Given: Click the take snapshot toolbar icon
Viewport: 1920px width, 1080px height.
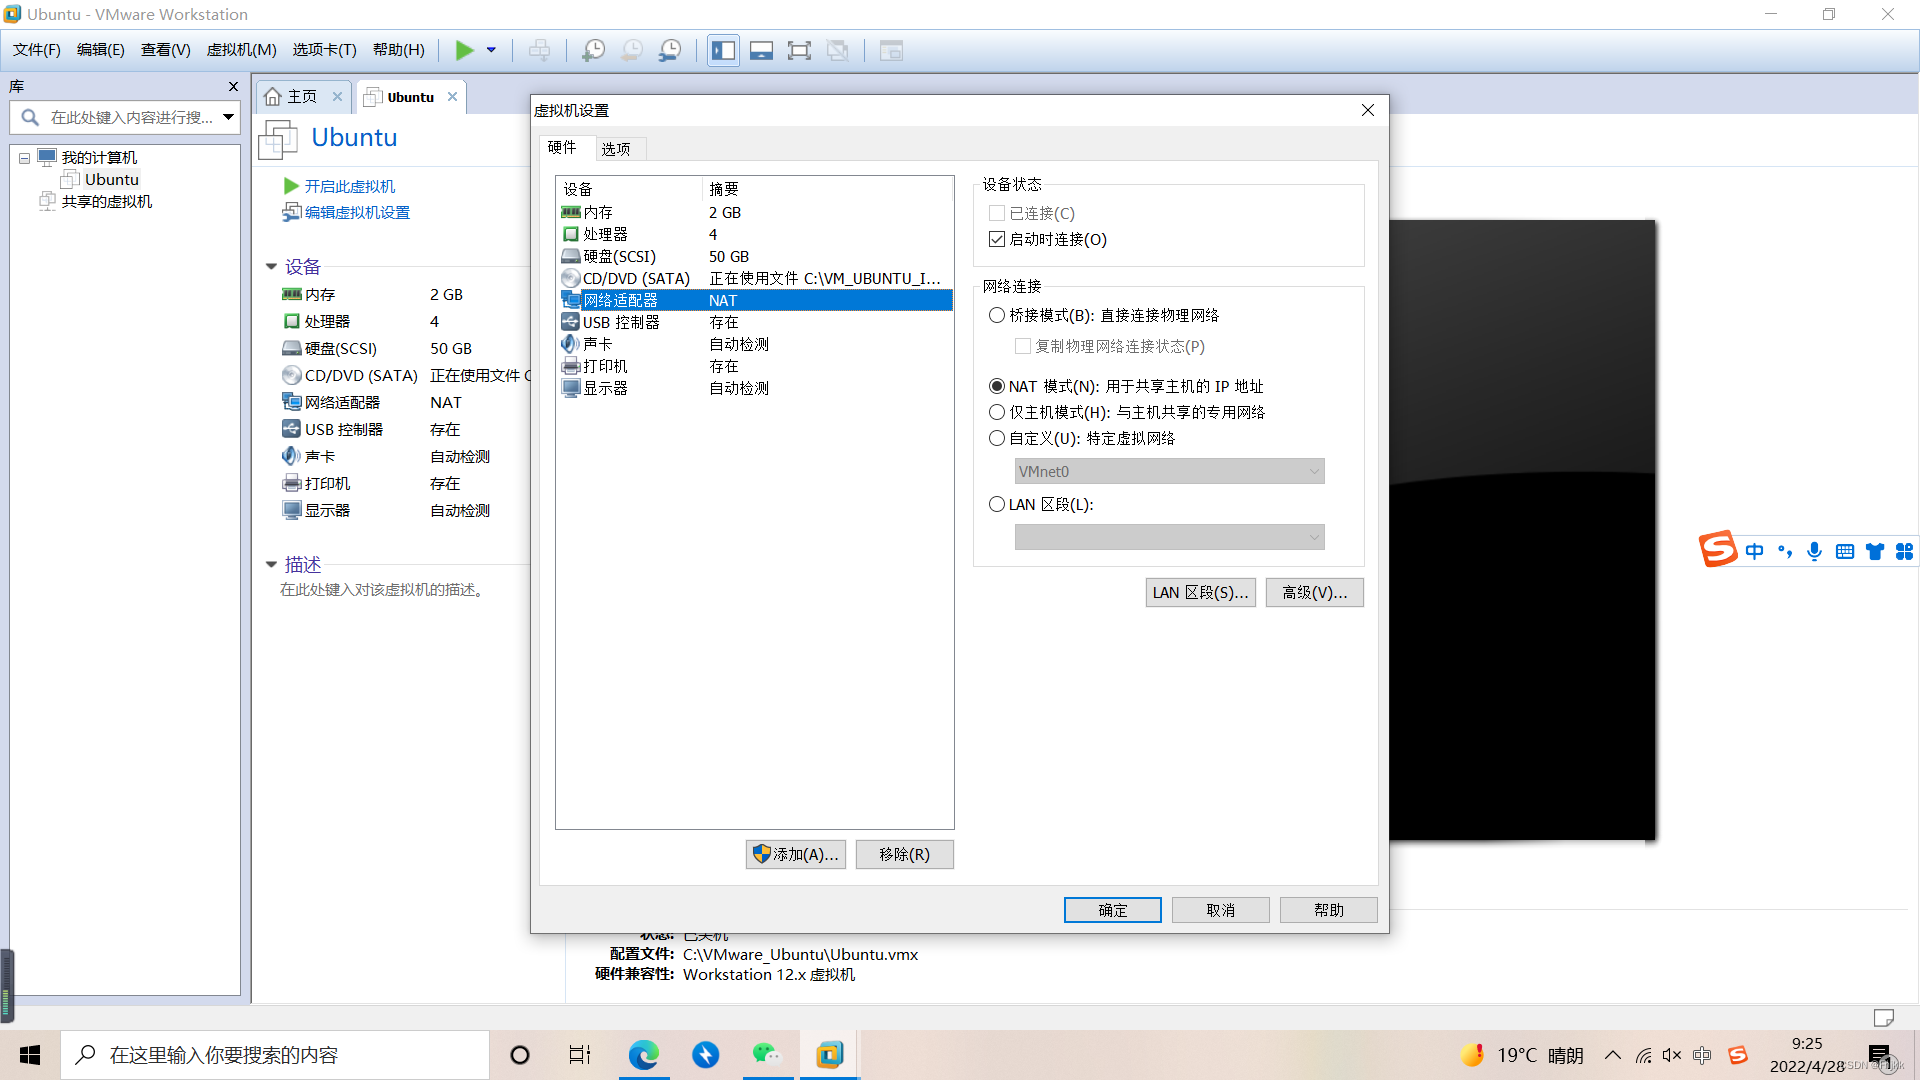Looking at the screenshot, I should click(x=593, y=50).
